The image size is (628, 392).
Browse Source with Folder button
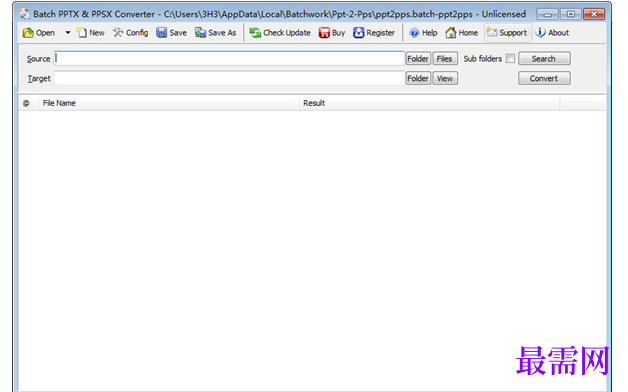(418, 58)
